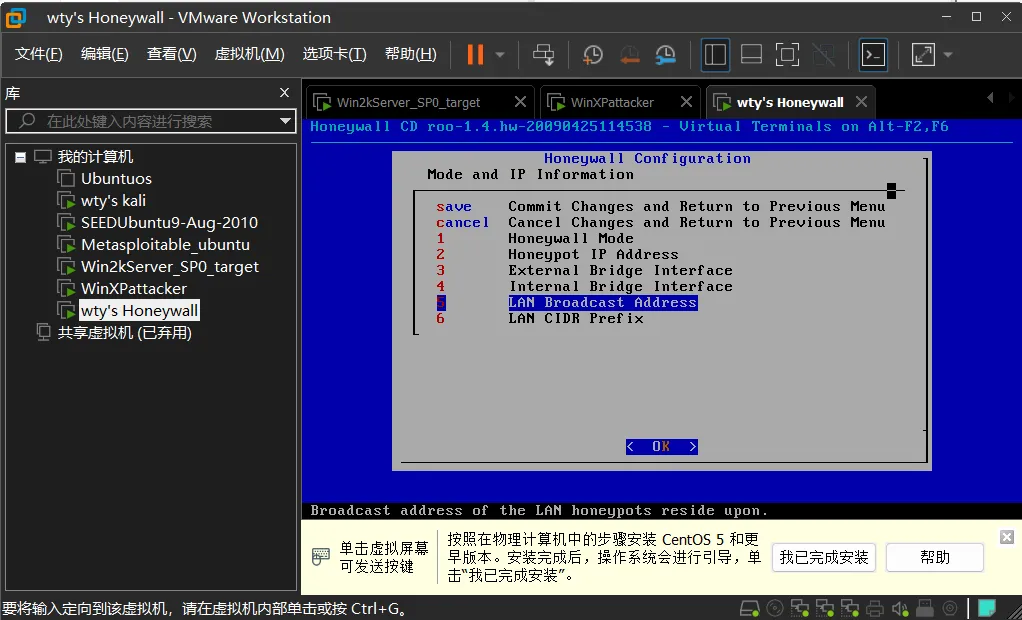Select menu item 2 Honeypot IP Address
Image resolution: width=1022 pixels, height=620 pixels.
click(593, 254)
